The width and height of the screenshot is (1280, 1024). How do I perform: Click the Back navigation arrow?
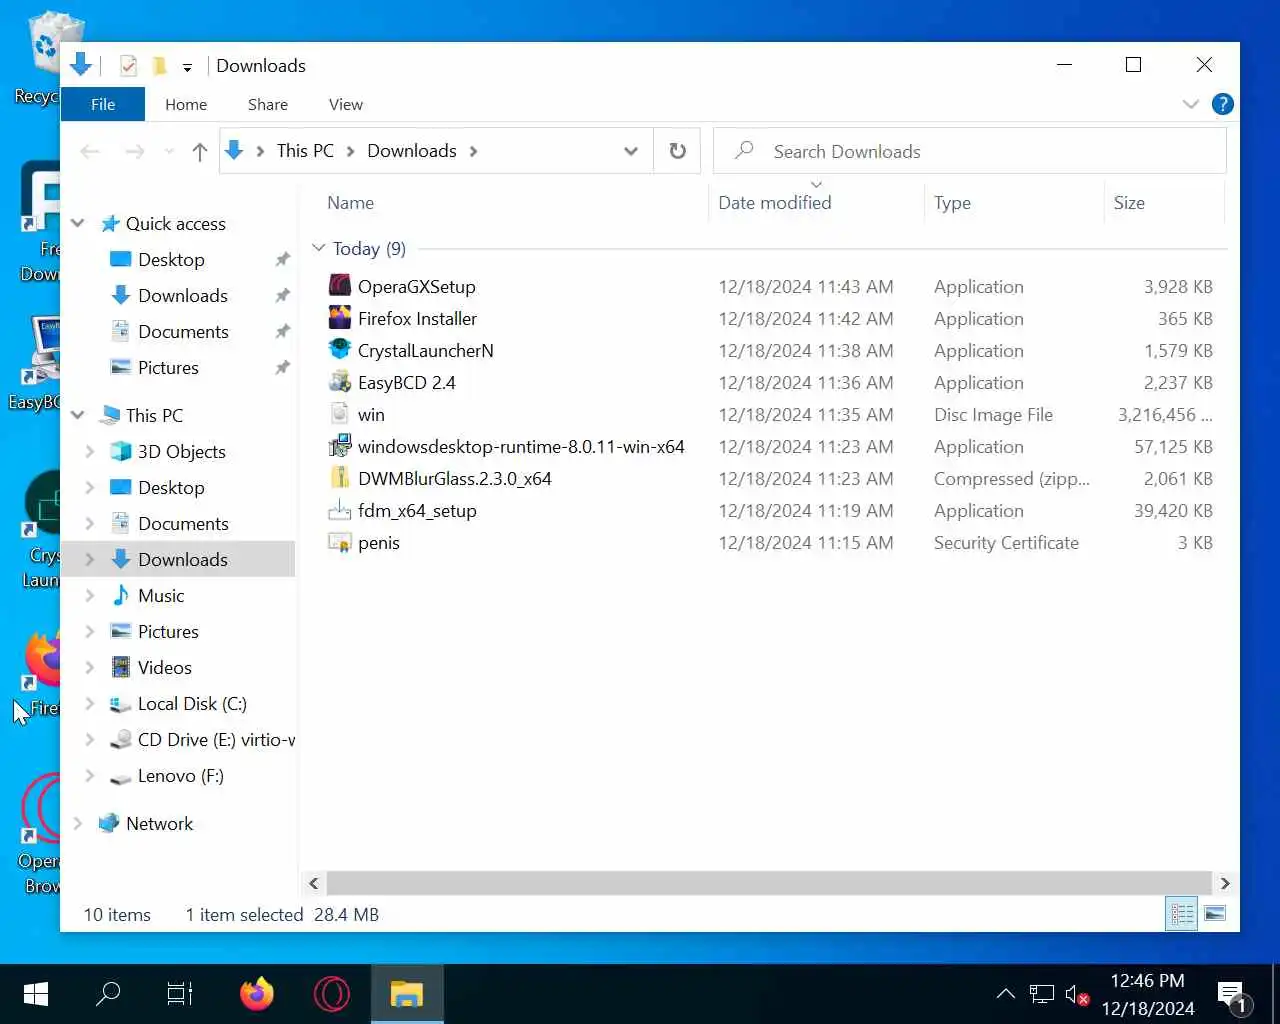(90, 151)
